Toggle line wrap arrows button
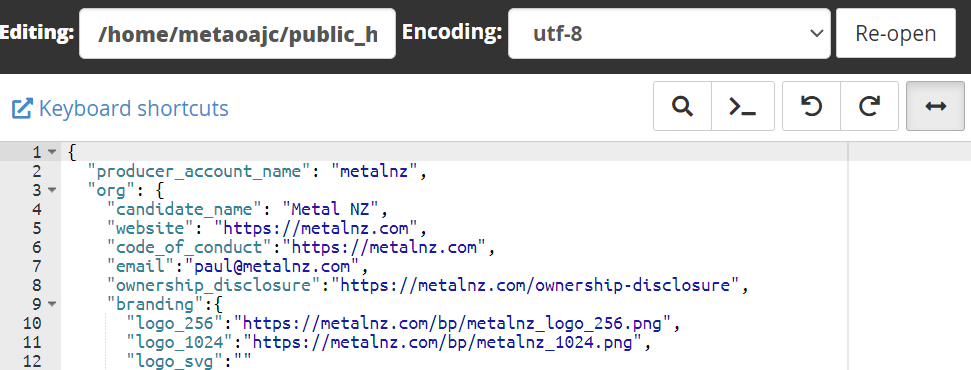Image resolution: width=971 pixels, height=370 pixels. click(935, 106)
